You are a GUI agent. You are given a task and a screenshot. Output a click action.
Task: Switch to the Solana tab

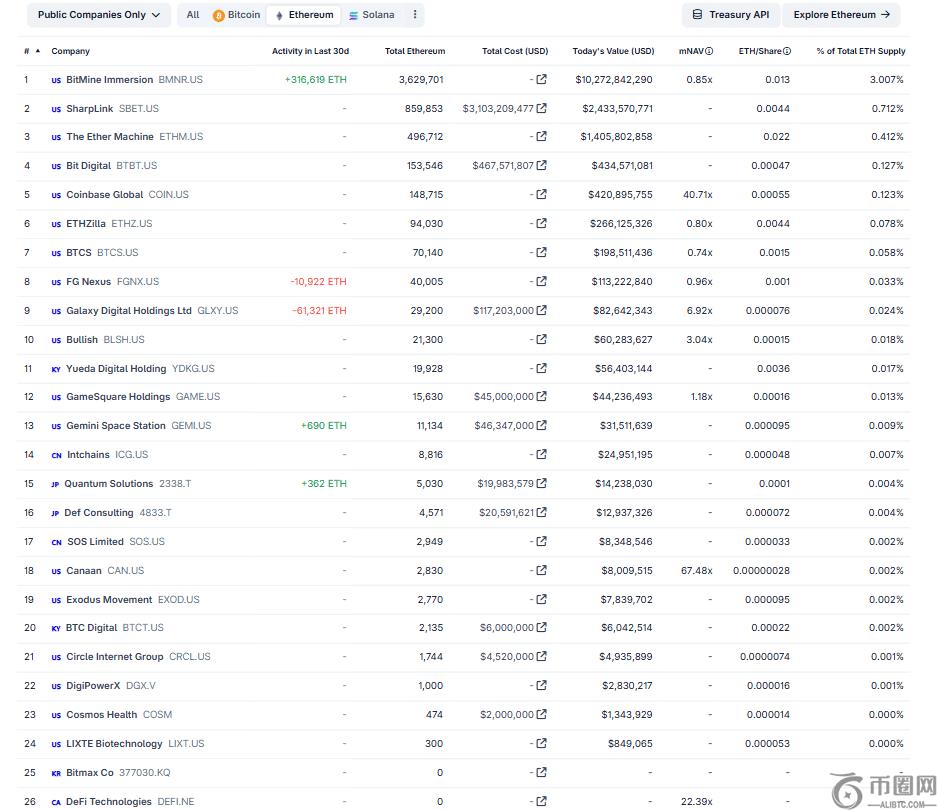[371, 15]
